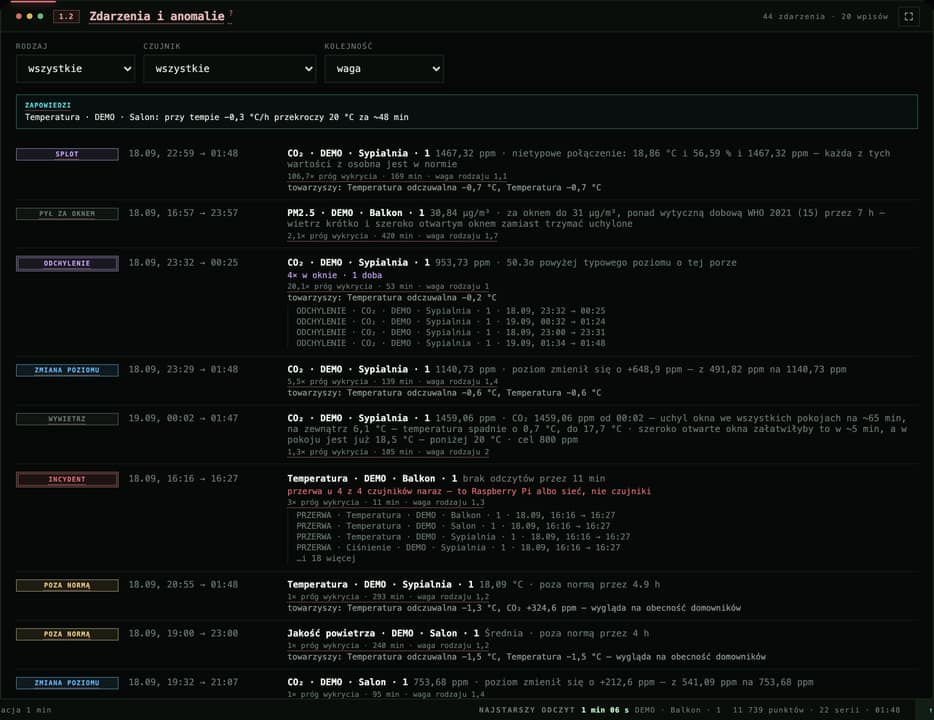Open fullscreen view with the expand icon

point(908,17)
